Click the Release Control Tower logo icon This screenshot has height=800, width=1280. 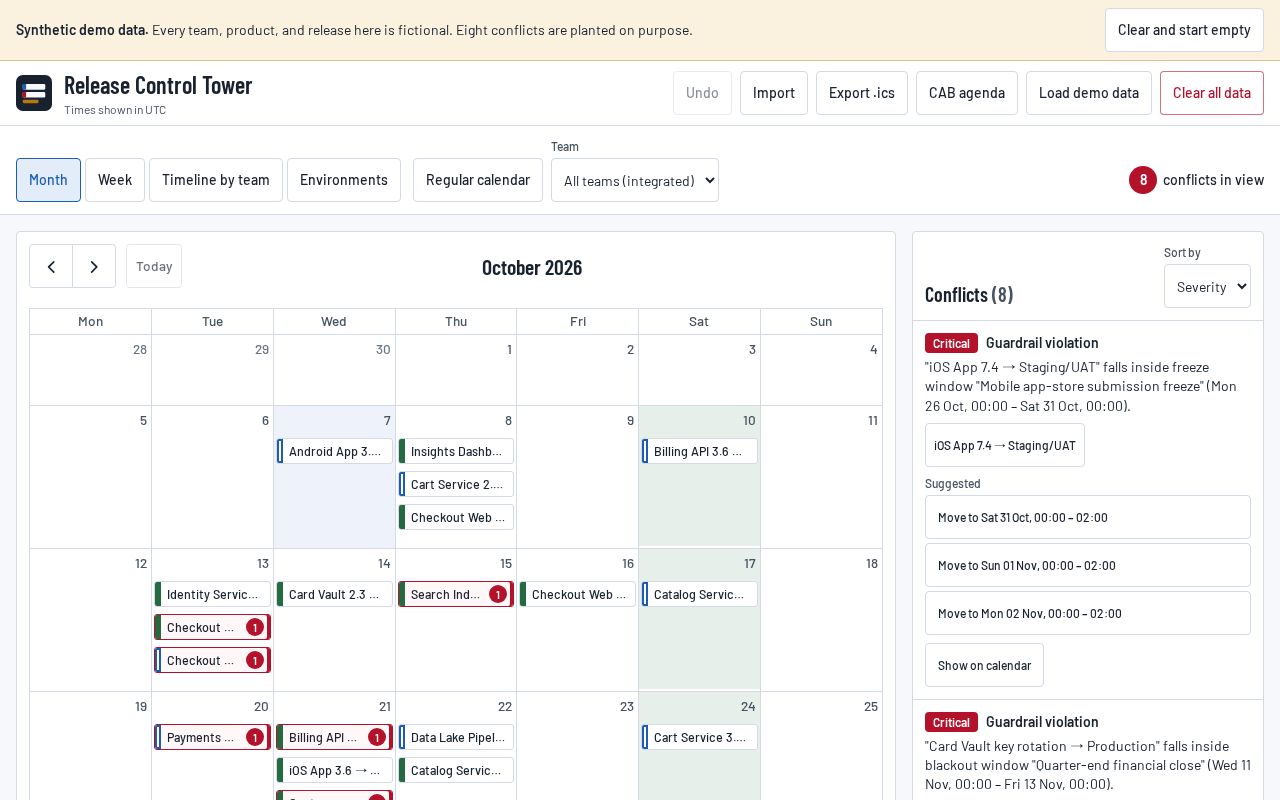34,93
